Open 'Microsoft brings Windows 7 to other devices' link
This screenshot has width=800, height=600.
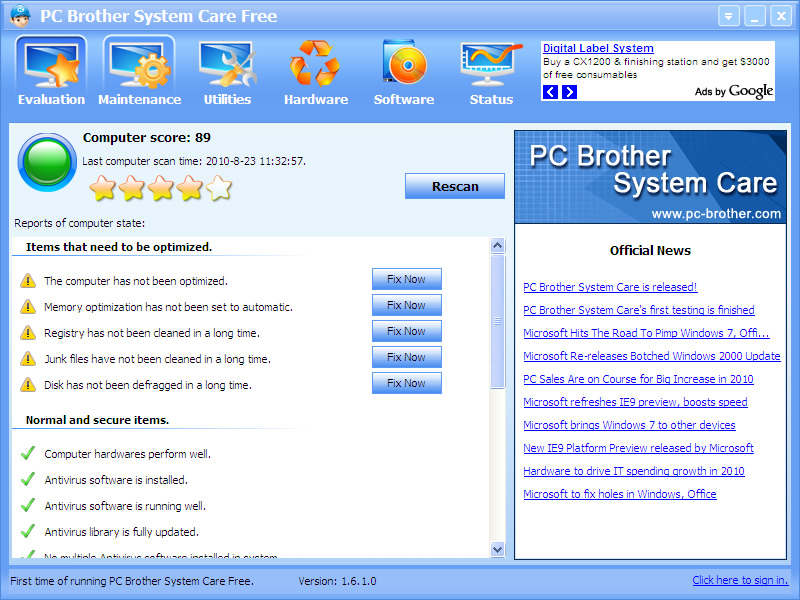coord(629,424)
